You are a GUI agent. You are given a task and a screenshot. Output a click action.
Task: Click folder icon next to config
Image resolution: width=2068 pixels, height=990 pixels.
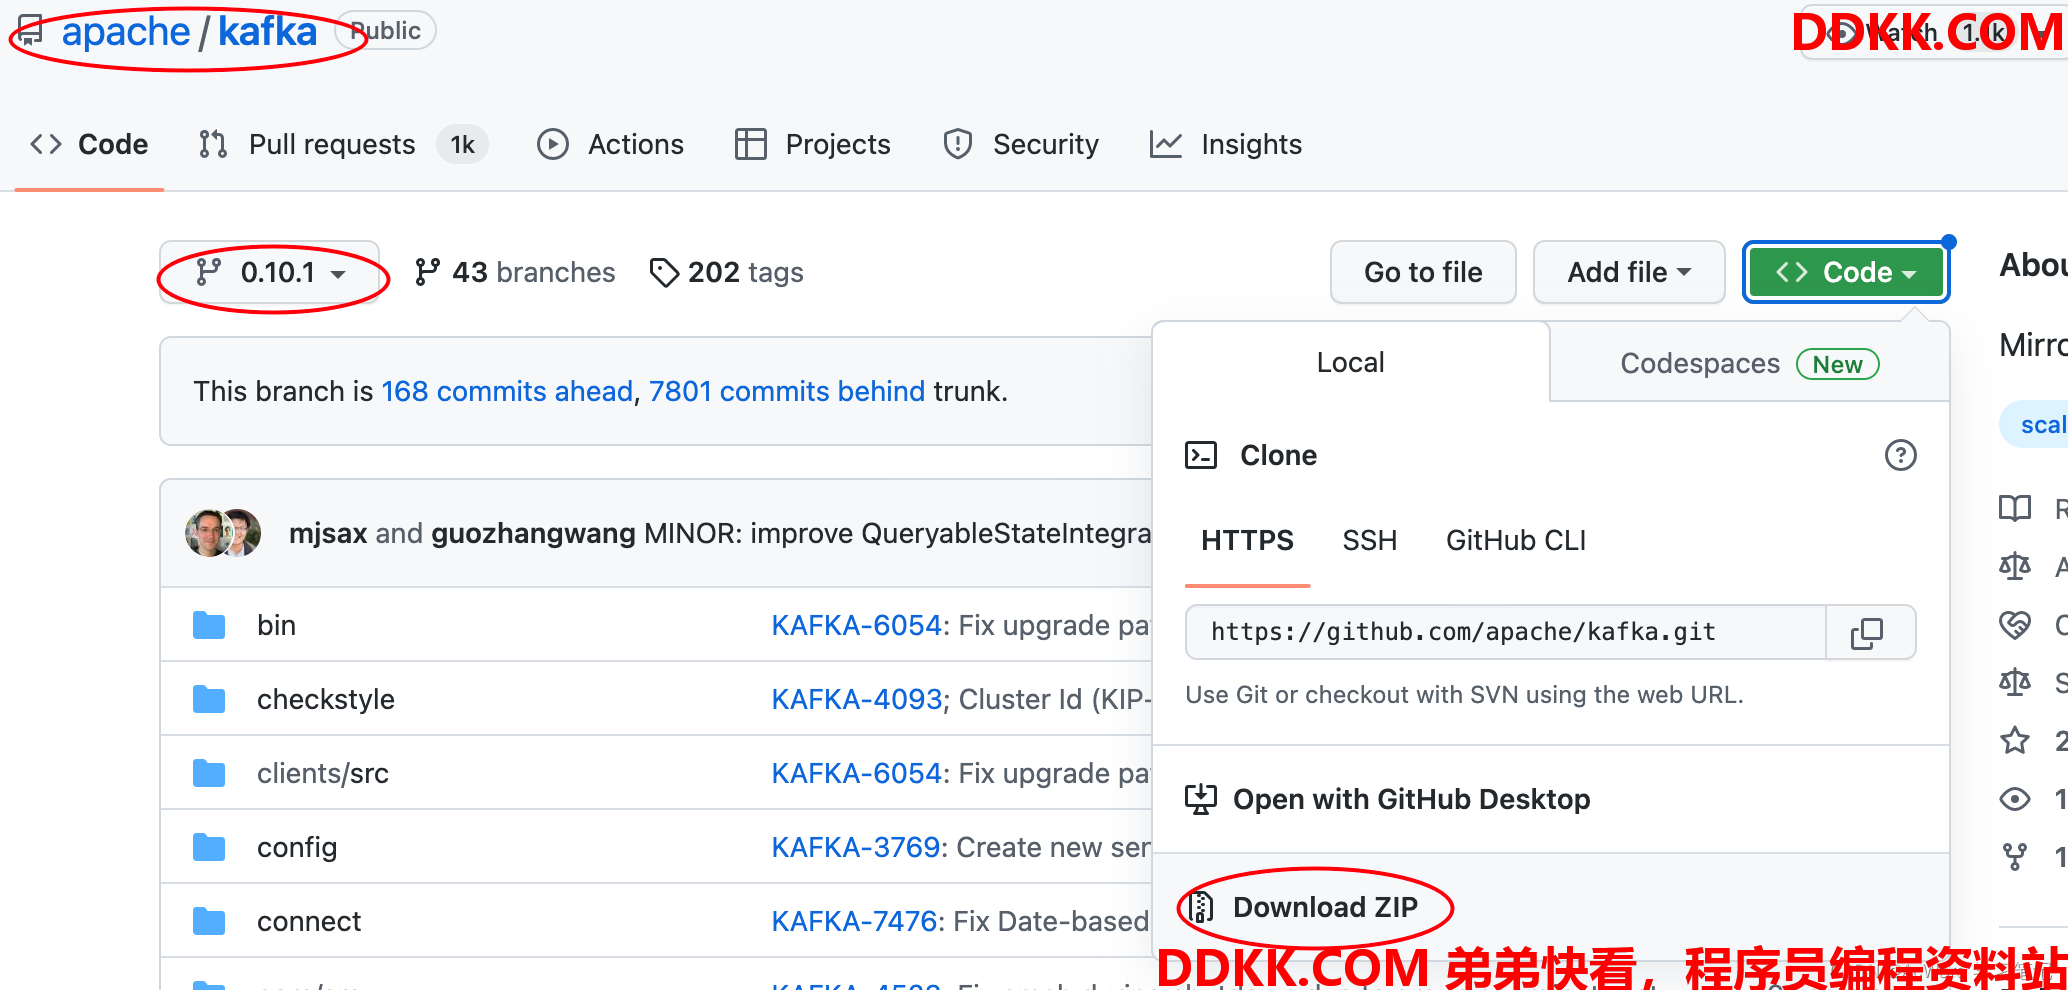click(208, 847)
